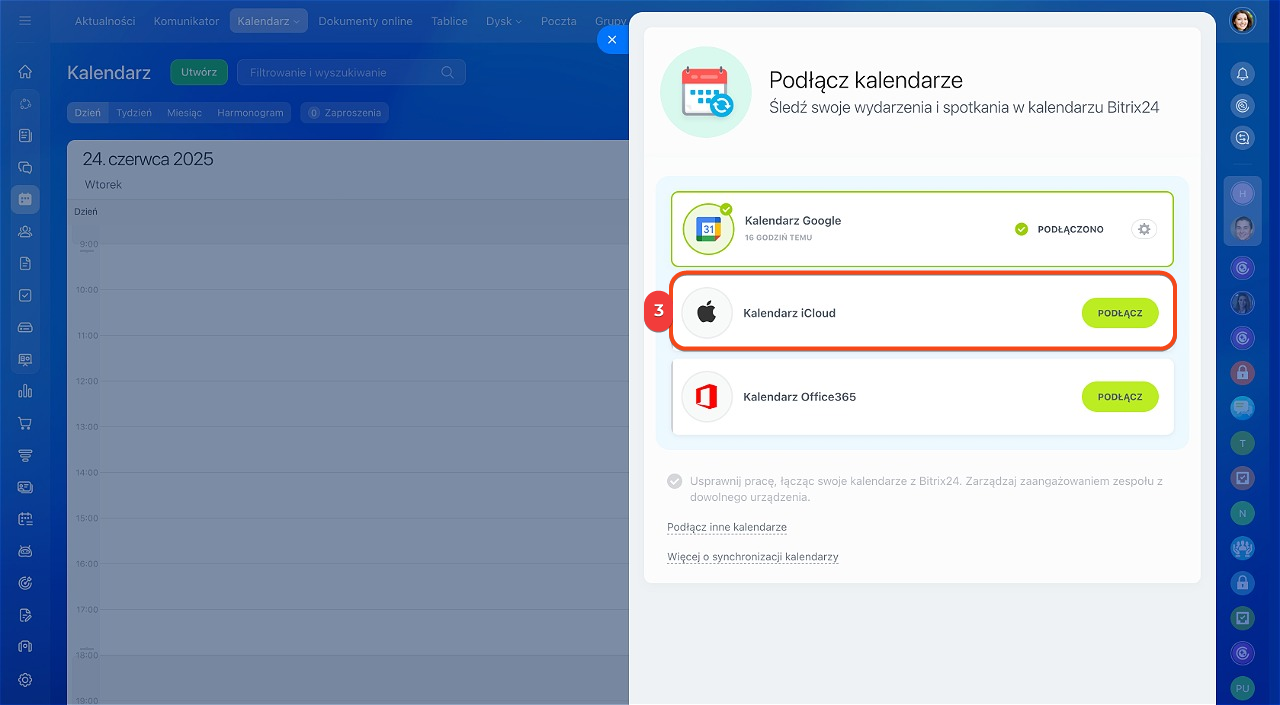
Task: Open the checkmark tasks icon in left sidebar
Action: tap(25, 295)
